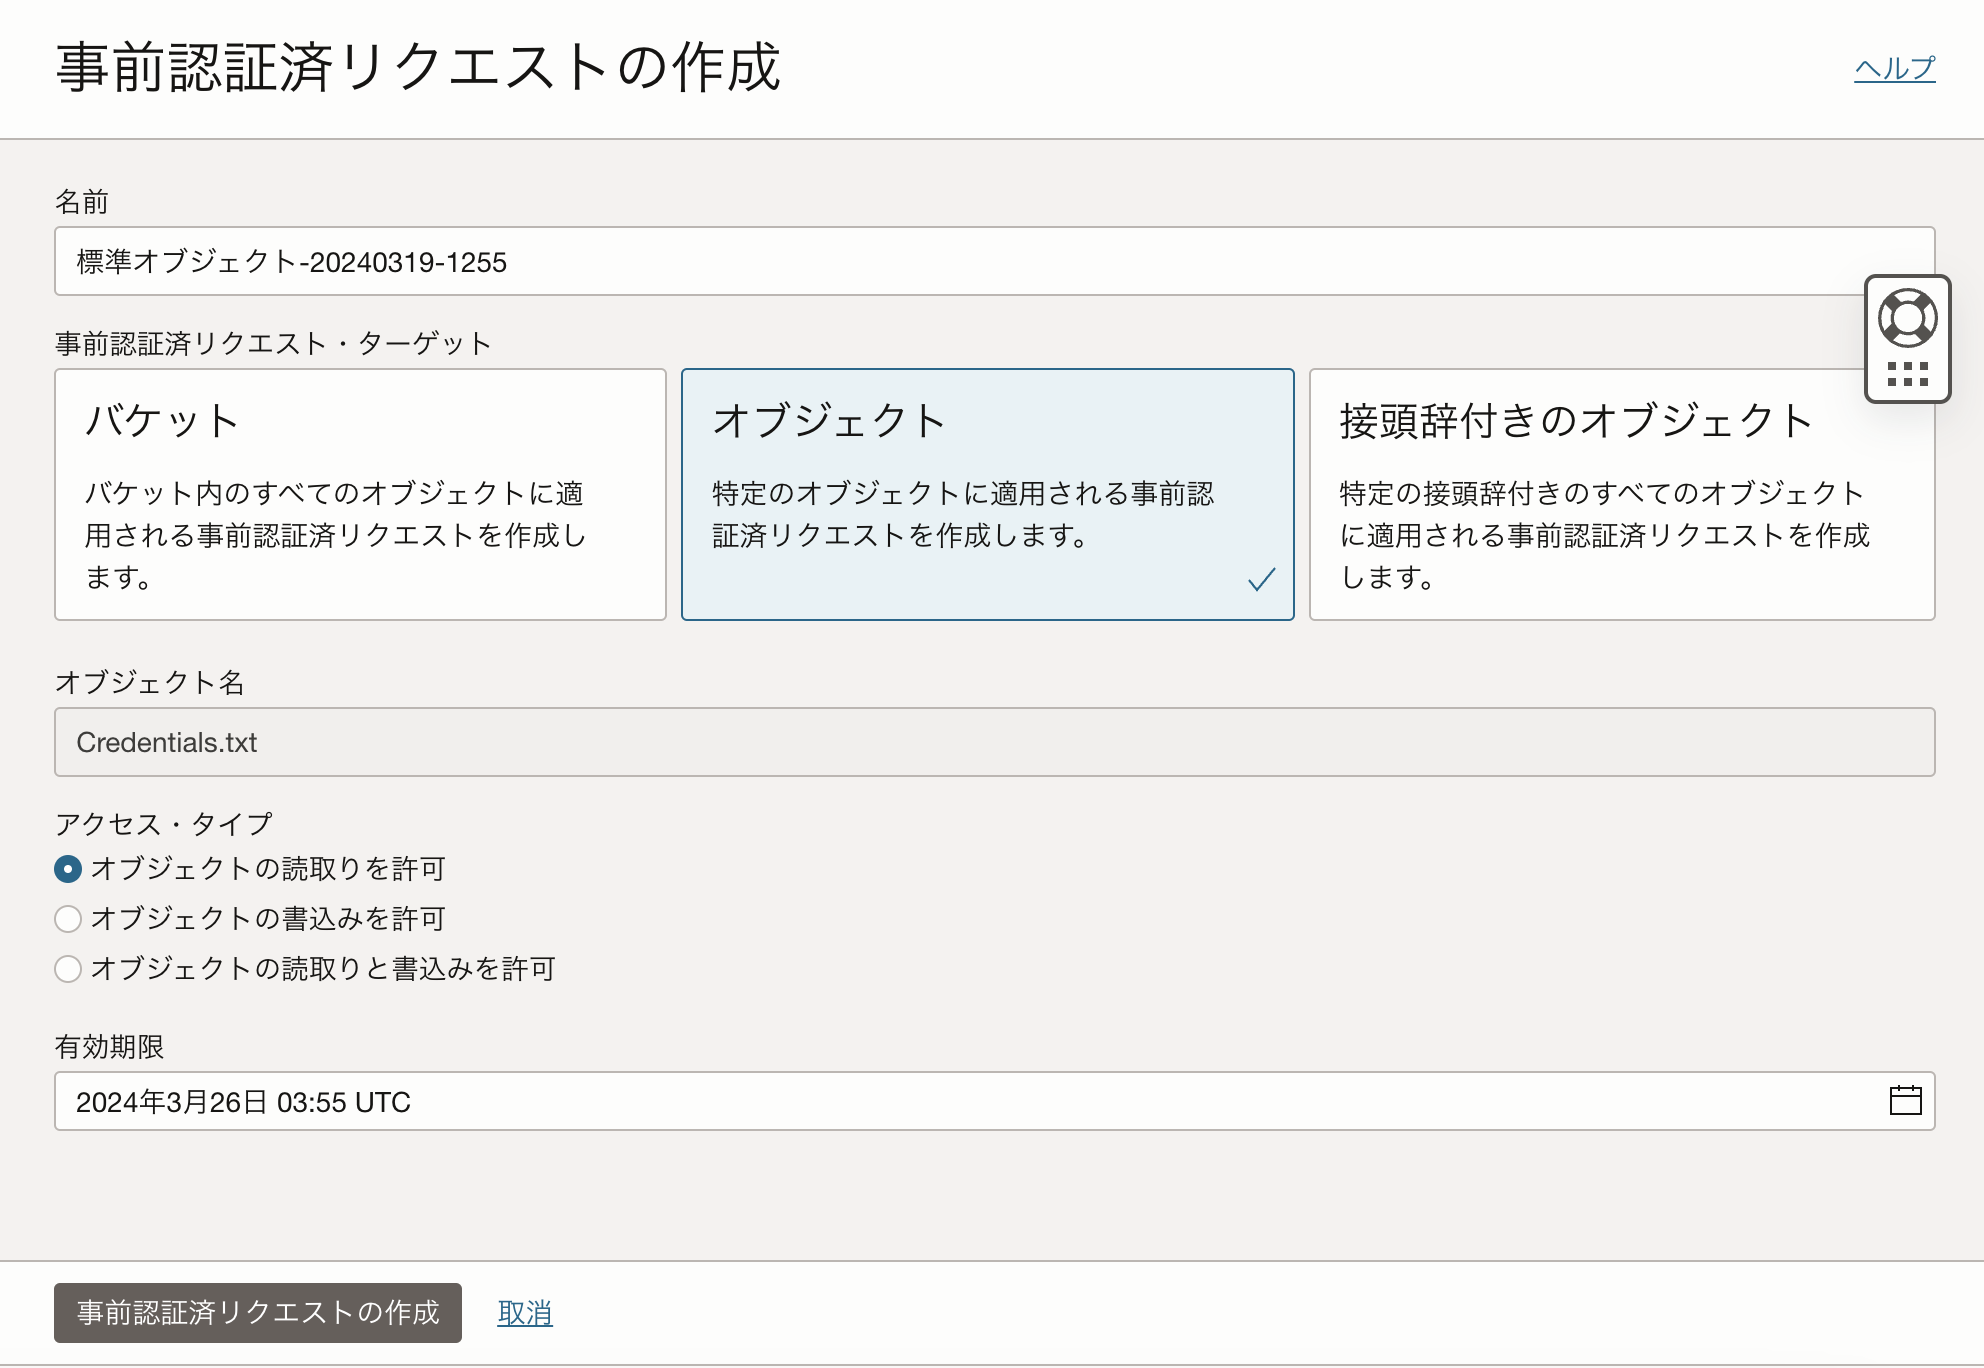Open the 有効期限 date picker
This screenshot has width=1984, height=1368.
1906,1100
